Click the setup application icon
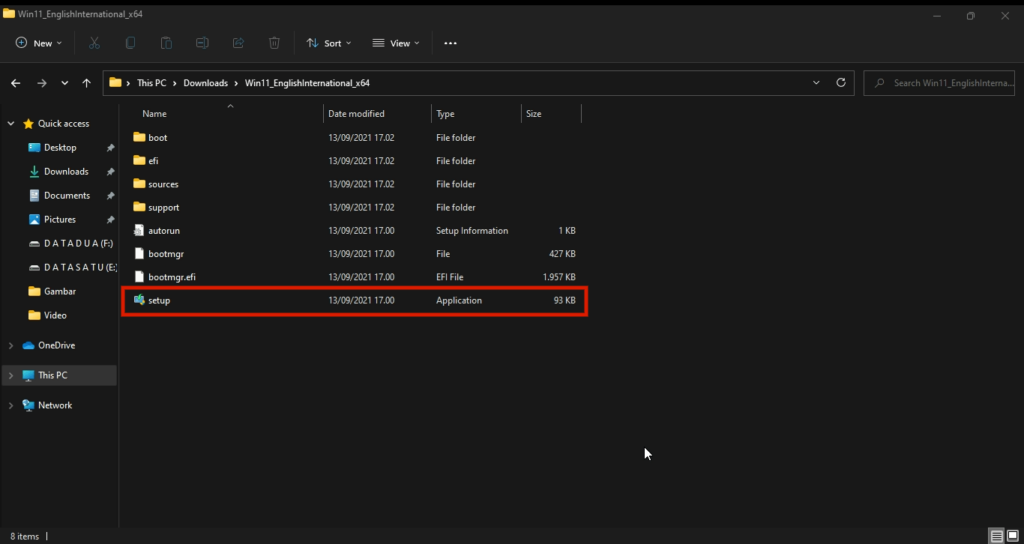Screen dimensions: 1024x544 [x=138, y=300]
